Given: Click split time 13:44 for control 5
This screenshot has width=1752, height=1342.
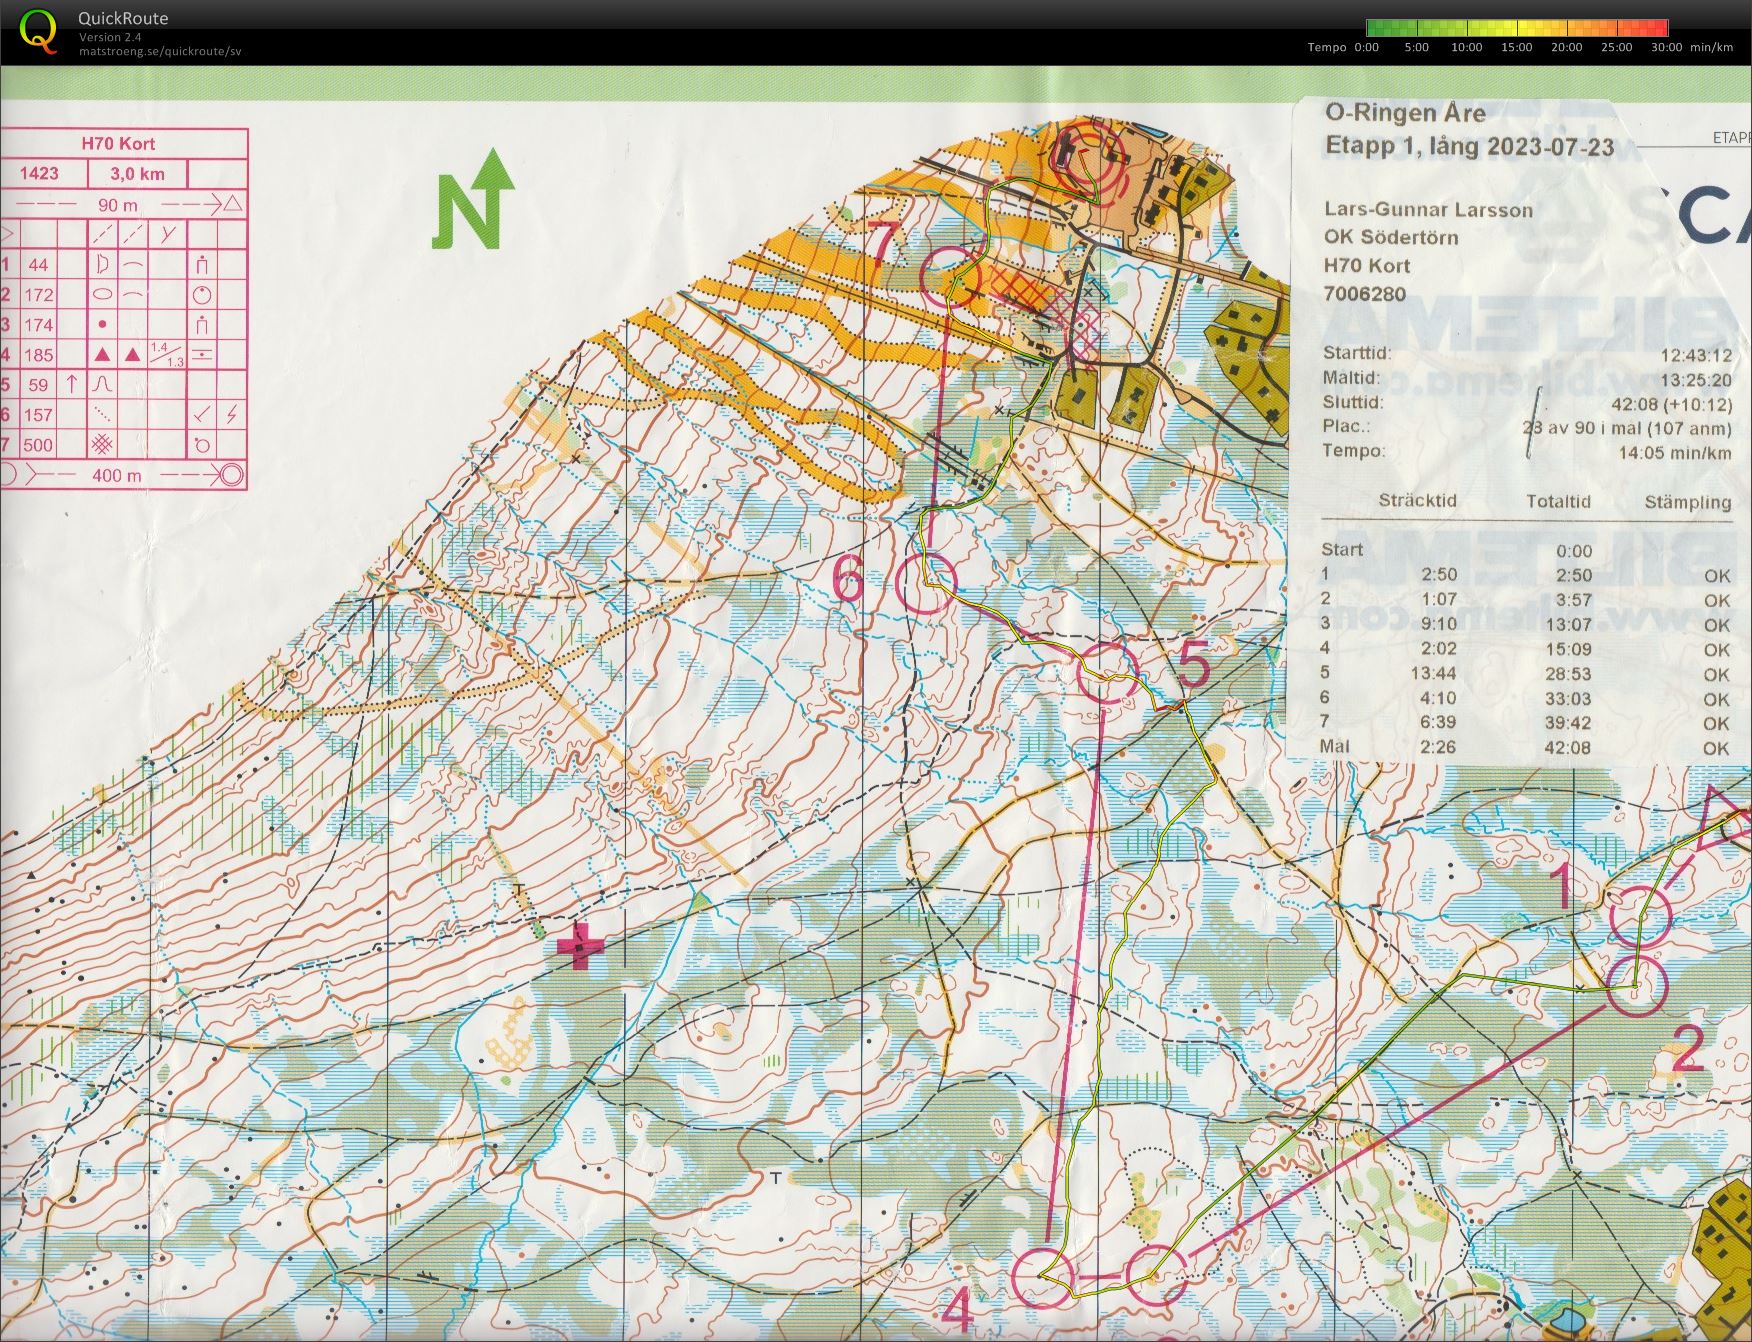Looking at the screenshot, I should click(1434, 673).
